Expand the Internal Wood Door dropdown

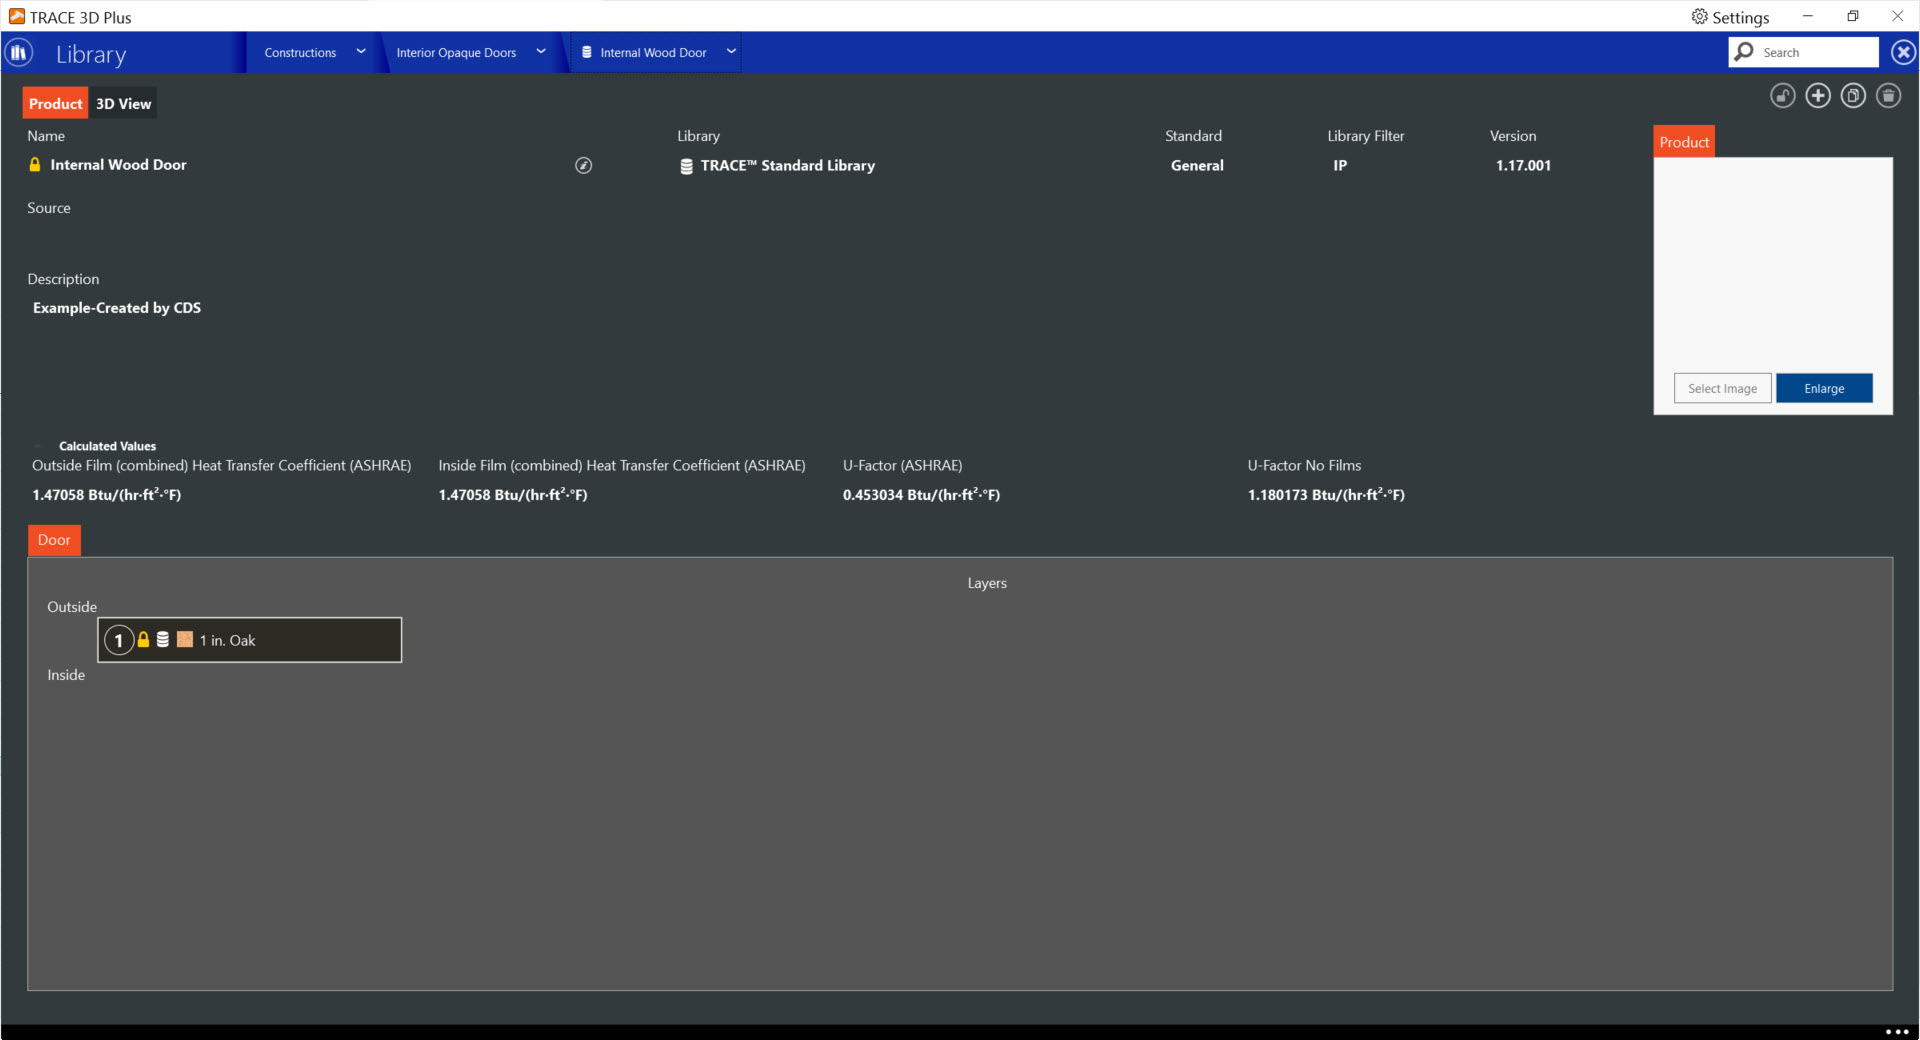click(x=731, y=52)
